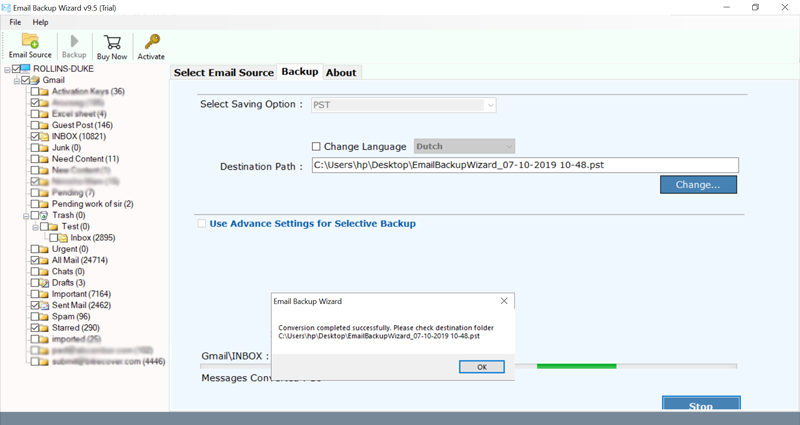The image size is (800, 425).
Task: Uncheck the INBOX (10821) folder checkbox
Action: [x=35, y=136]
